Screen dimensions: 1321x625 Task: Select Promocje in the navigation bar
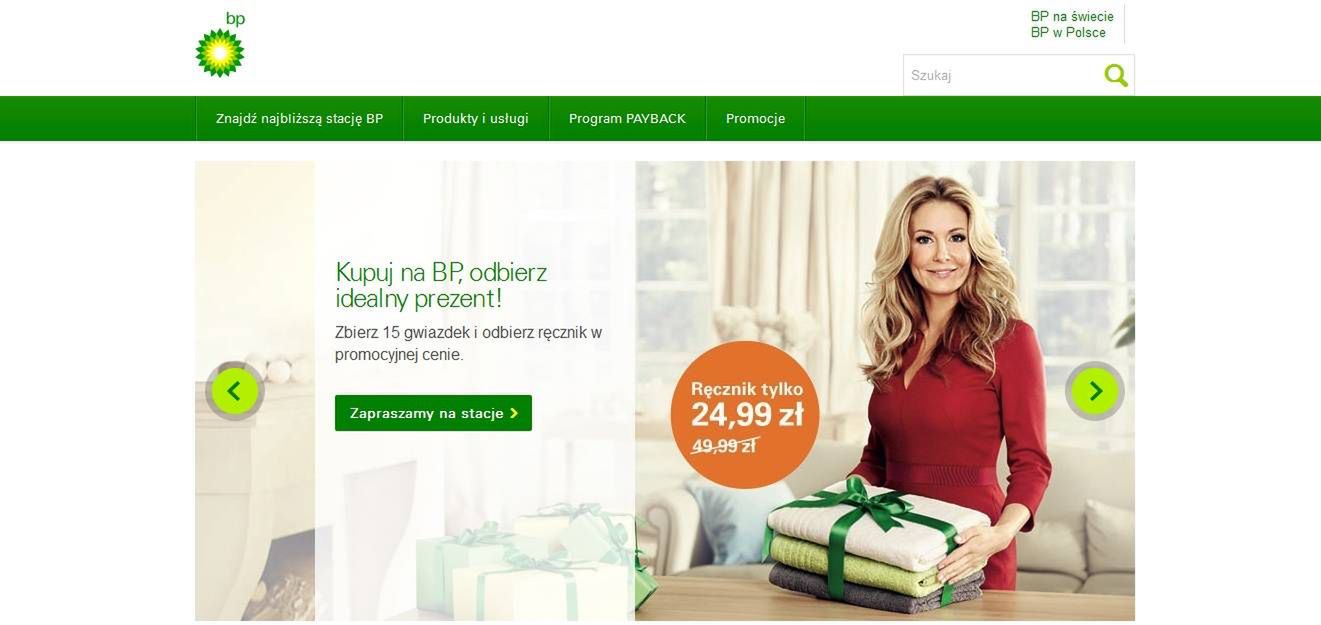tap(755, 118)
